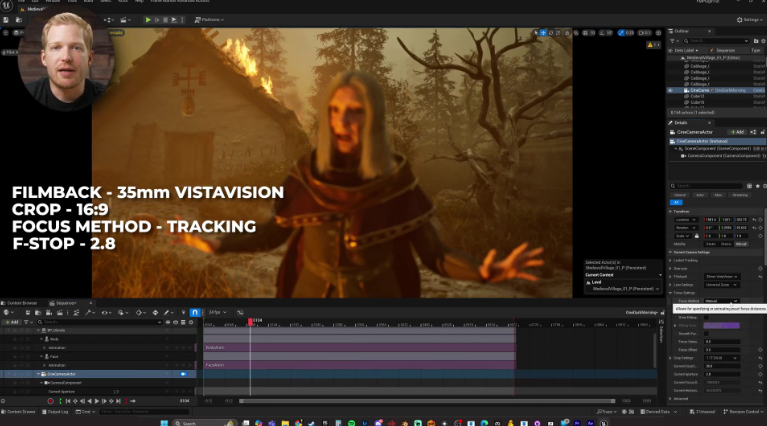This screenshot has height=426, width=767.
Task: Click the Current Aperture track row
Action: coord(98,392)
